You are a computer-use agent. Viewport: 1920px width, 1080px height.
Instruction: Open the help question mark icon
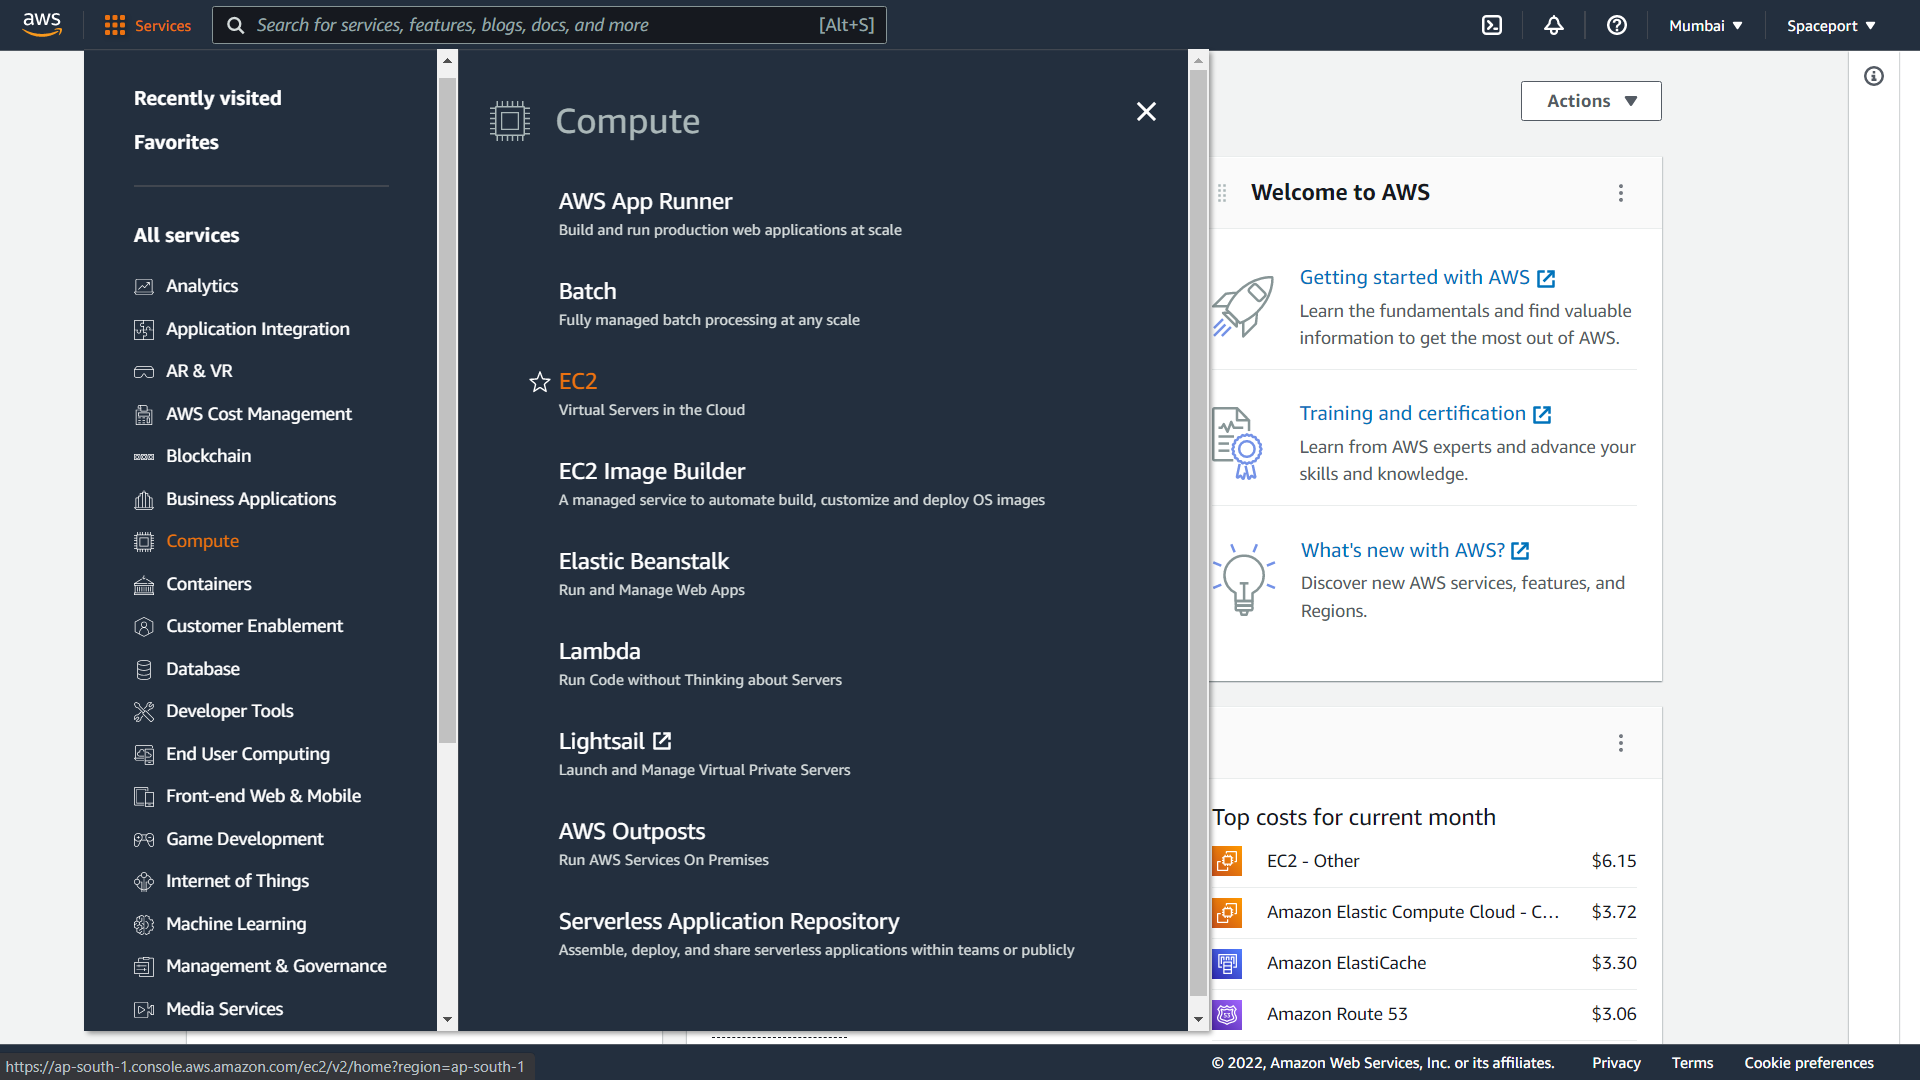pos(1617,25)
